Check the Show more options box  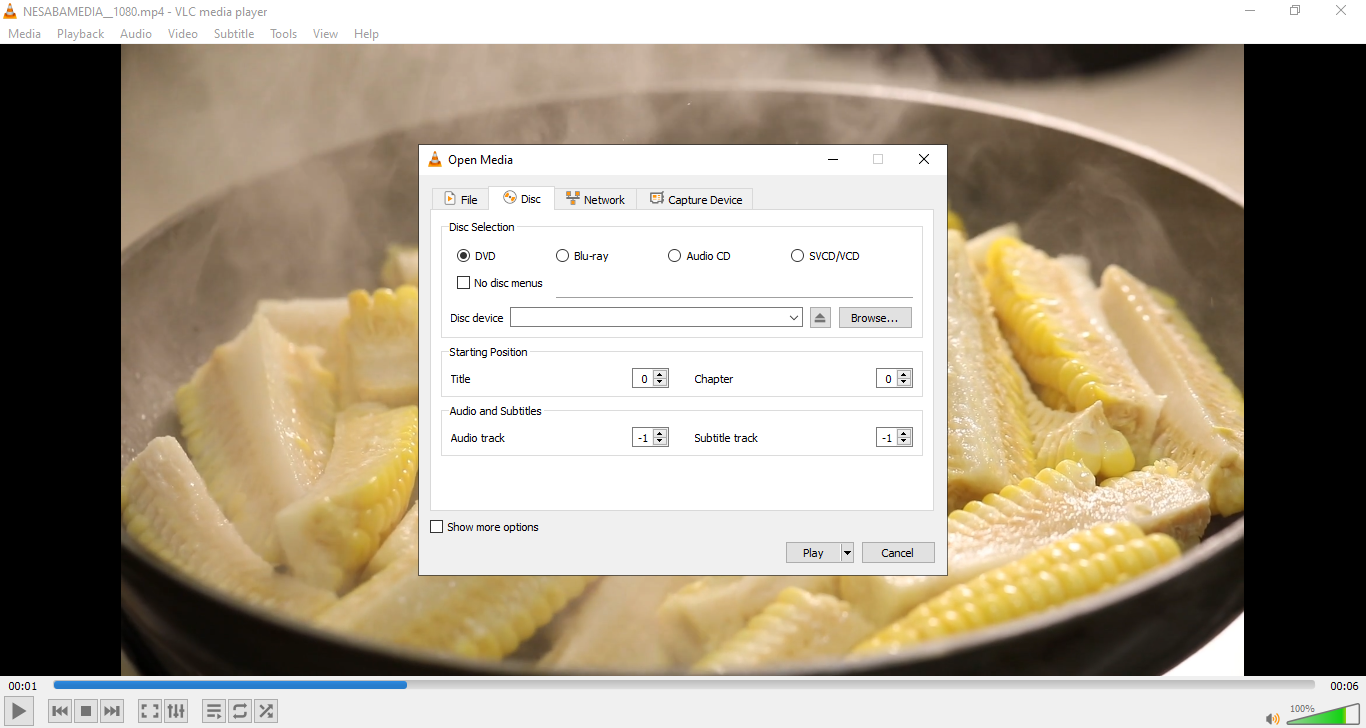coord(437,527)
